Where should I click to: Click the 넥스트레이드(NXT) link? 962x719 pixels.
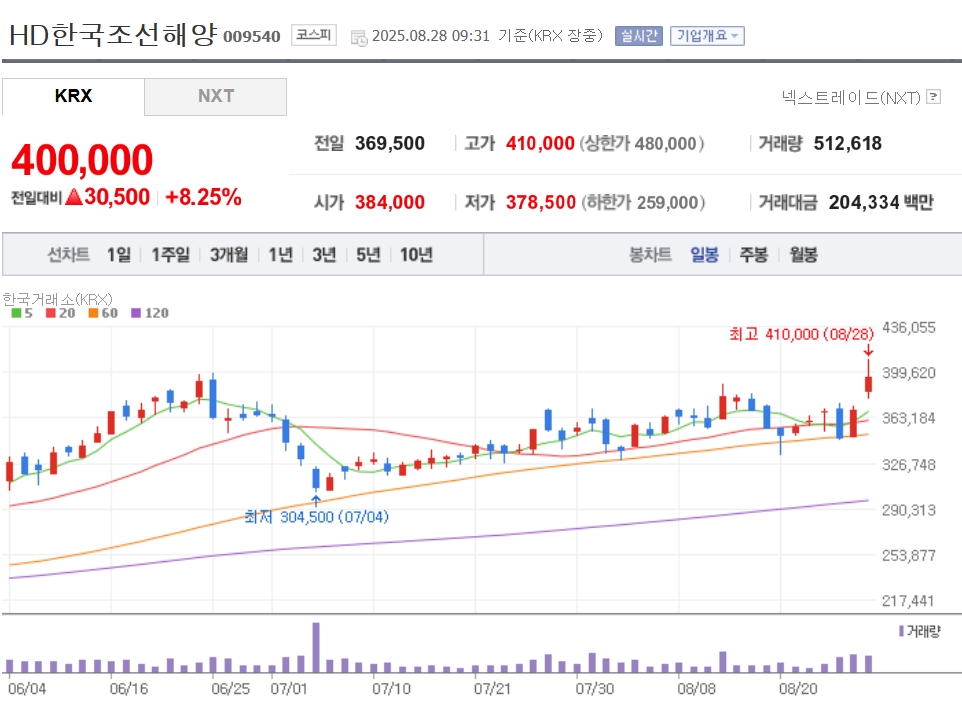[x=851, y=97]
